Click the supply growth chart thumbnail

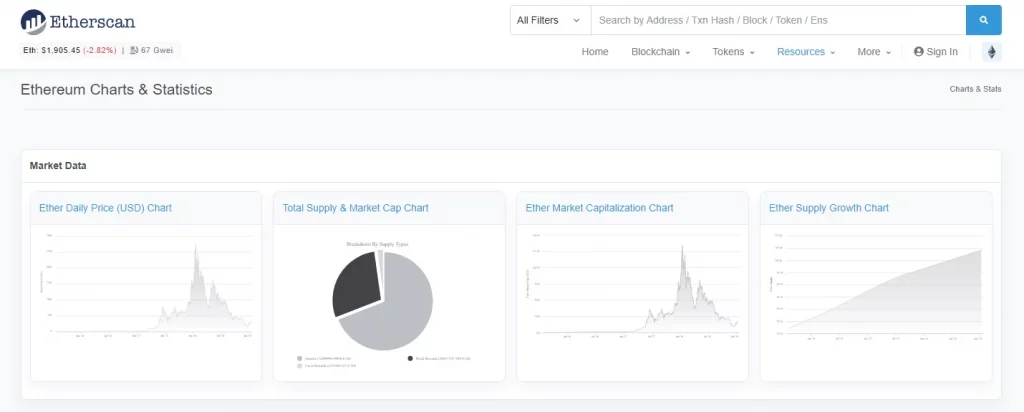pos(875,290)
